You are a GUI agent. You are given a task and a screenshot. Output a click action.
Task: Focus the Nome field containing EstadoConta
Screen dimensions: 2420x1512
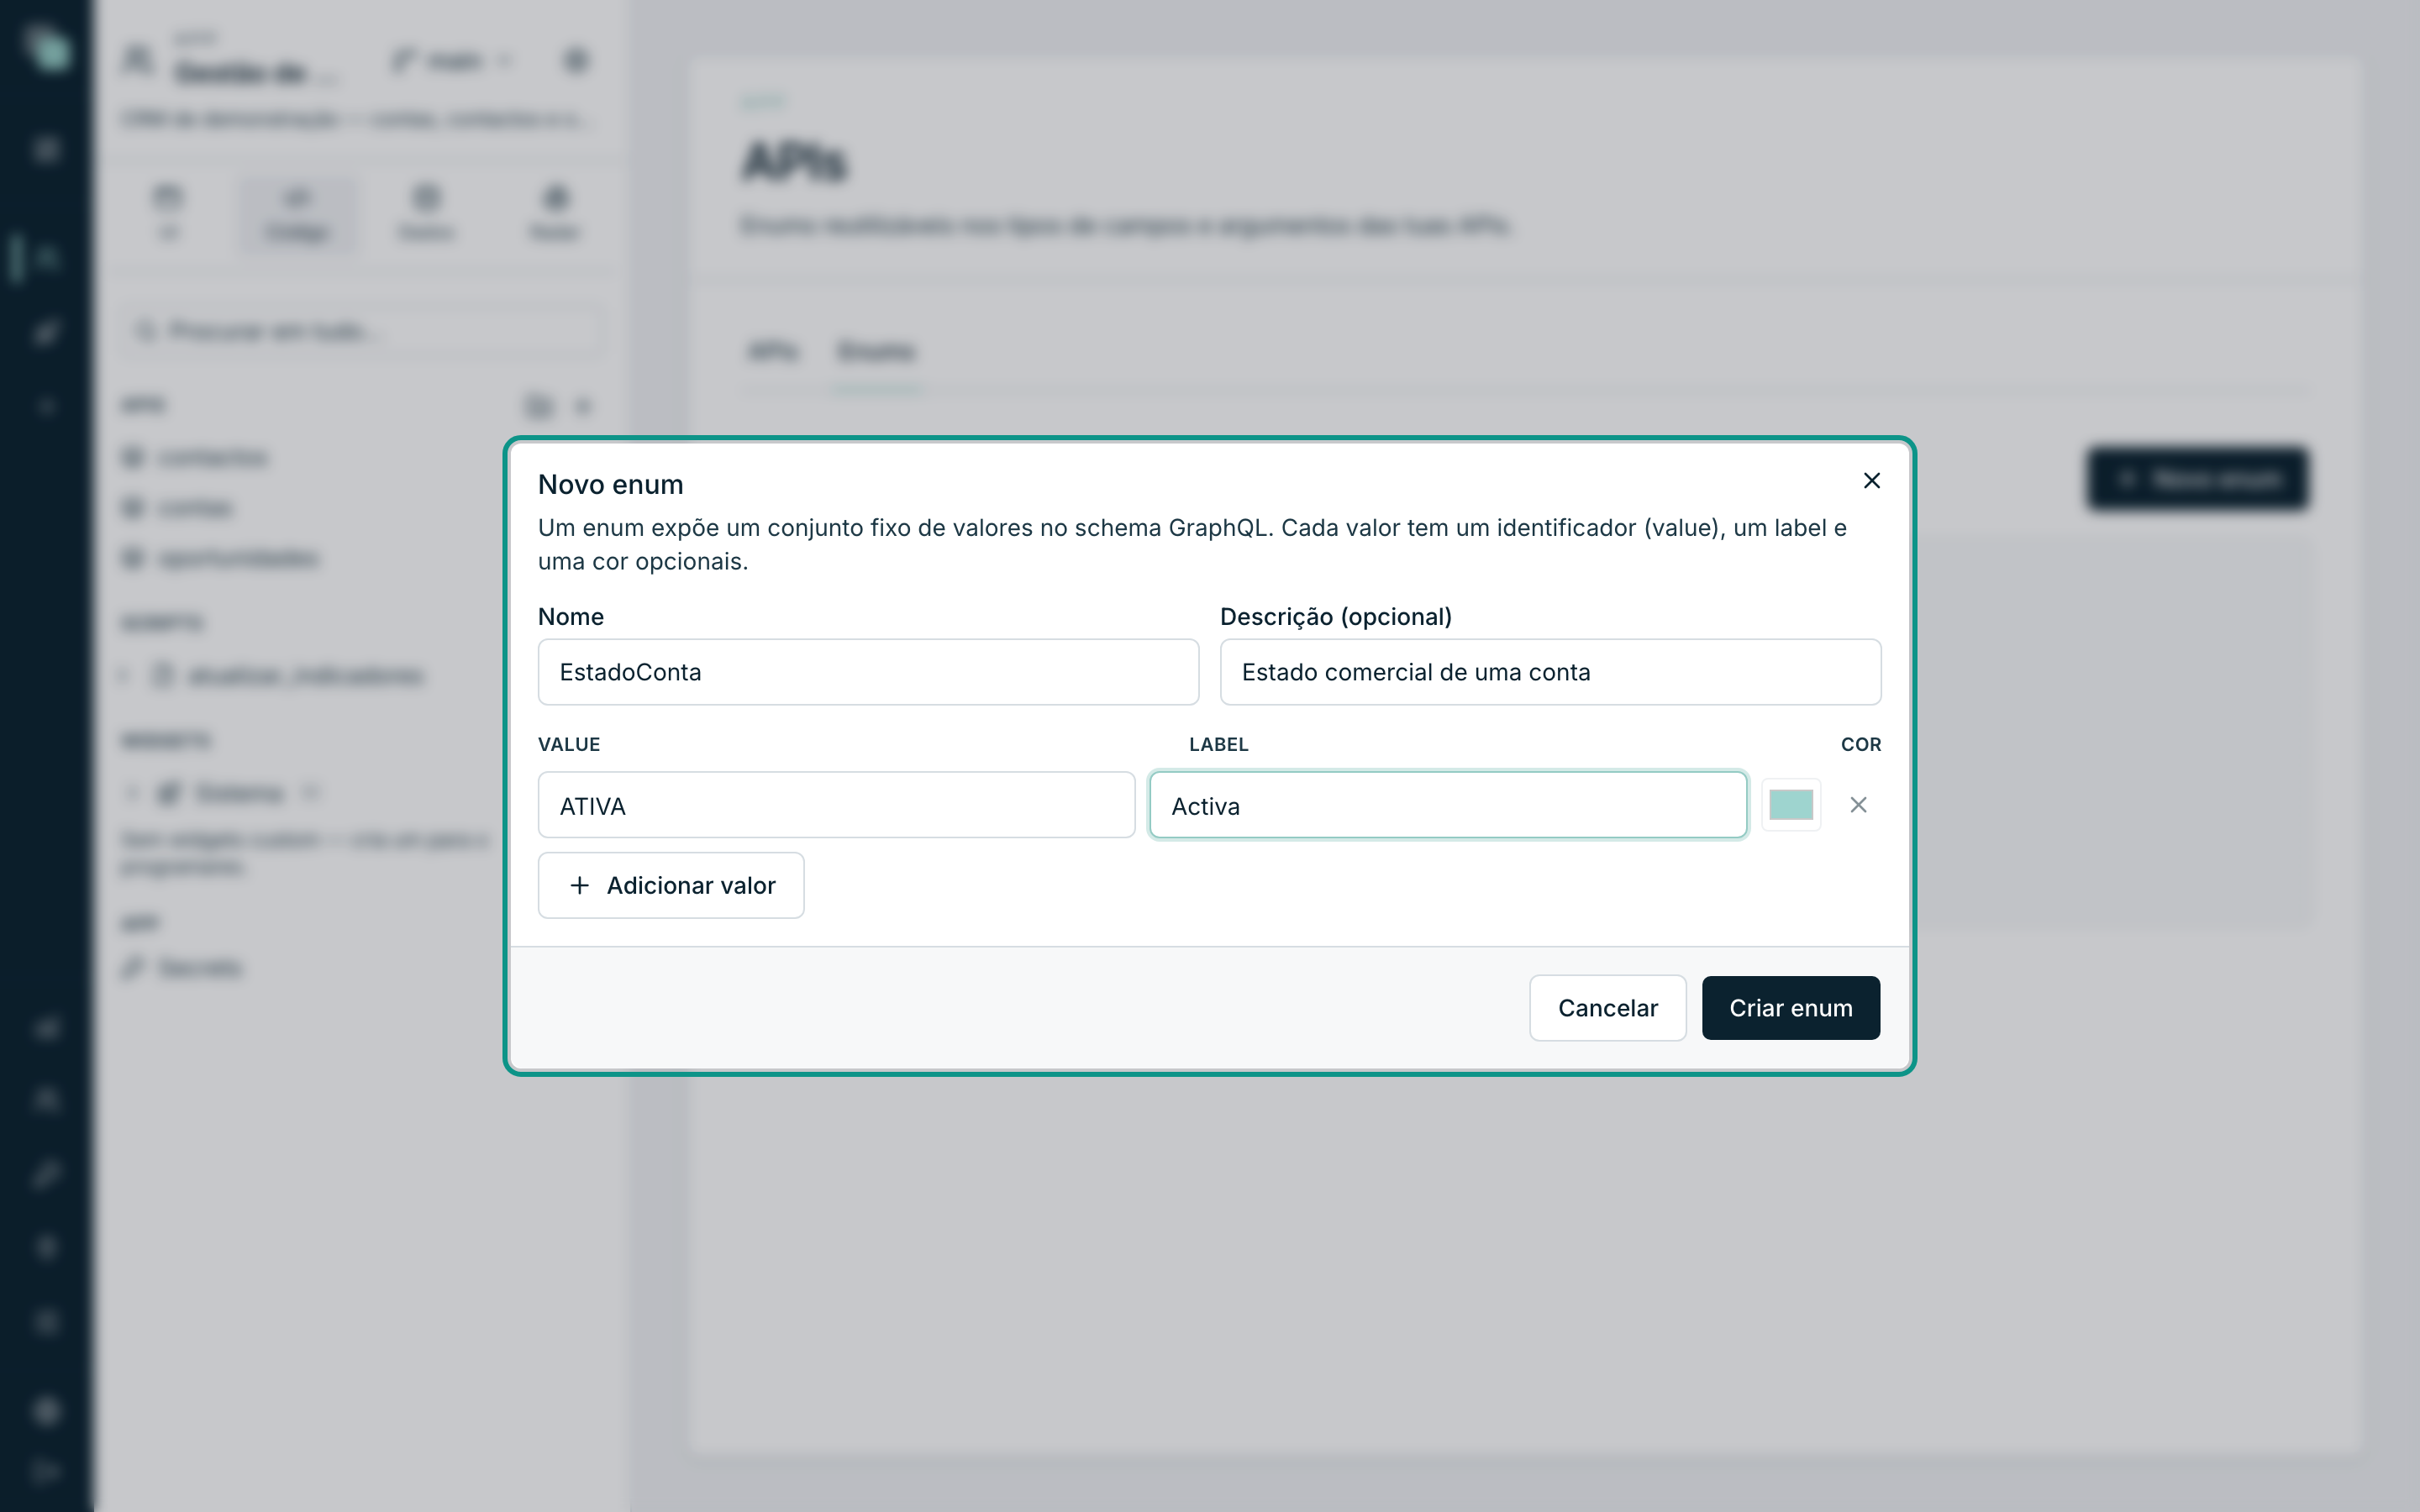pyautogui.click(x=868, y=672)
